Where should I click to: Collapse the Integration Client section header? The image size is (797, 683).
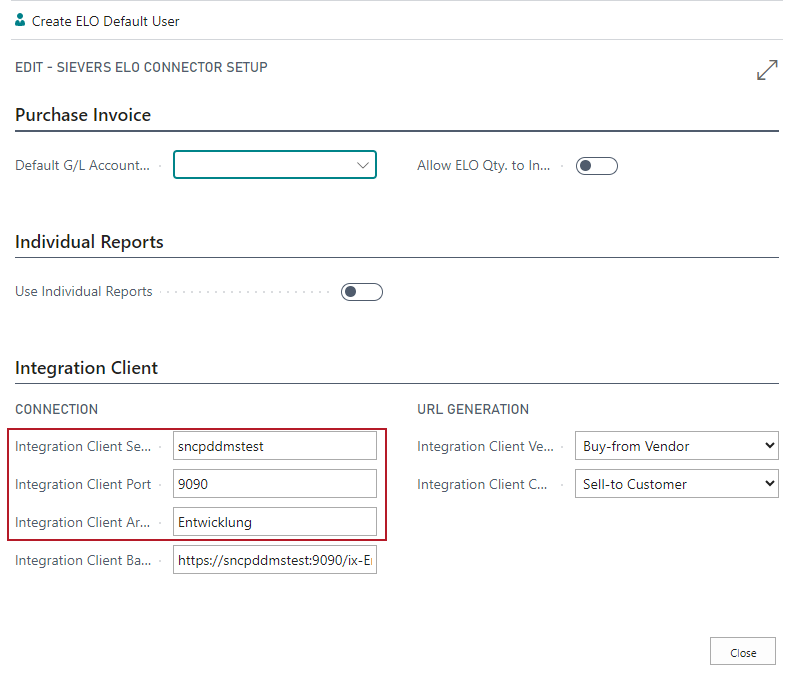[86, 368]
